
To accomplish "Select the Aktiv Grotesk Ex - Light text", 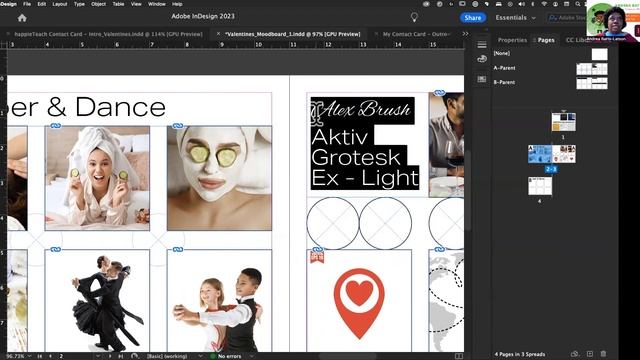I will coord(364,157).
